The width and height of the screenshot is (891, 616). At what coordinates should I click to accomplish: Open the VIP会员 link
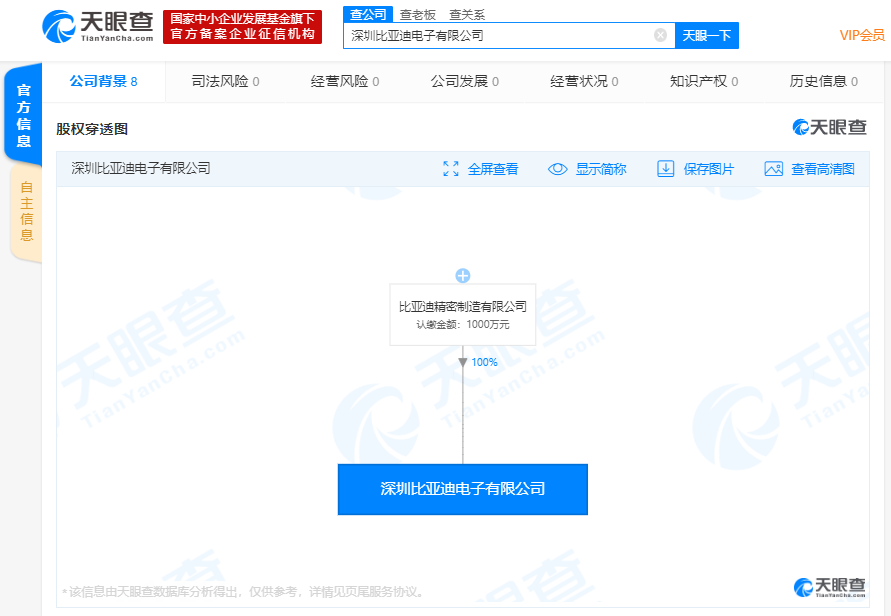[x=862, y=35]
